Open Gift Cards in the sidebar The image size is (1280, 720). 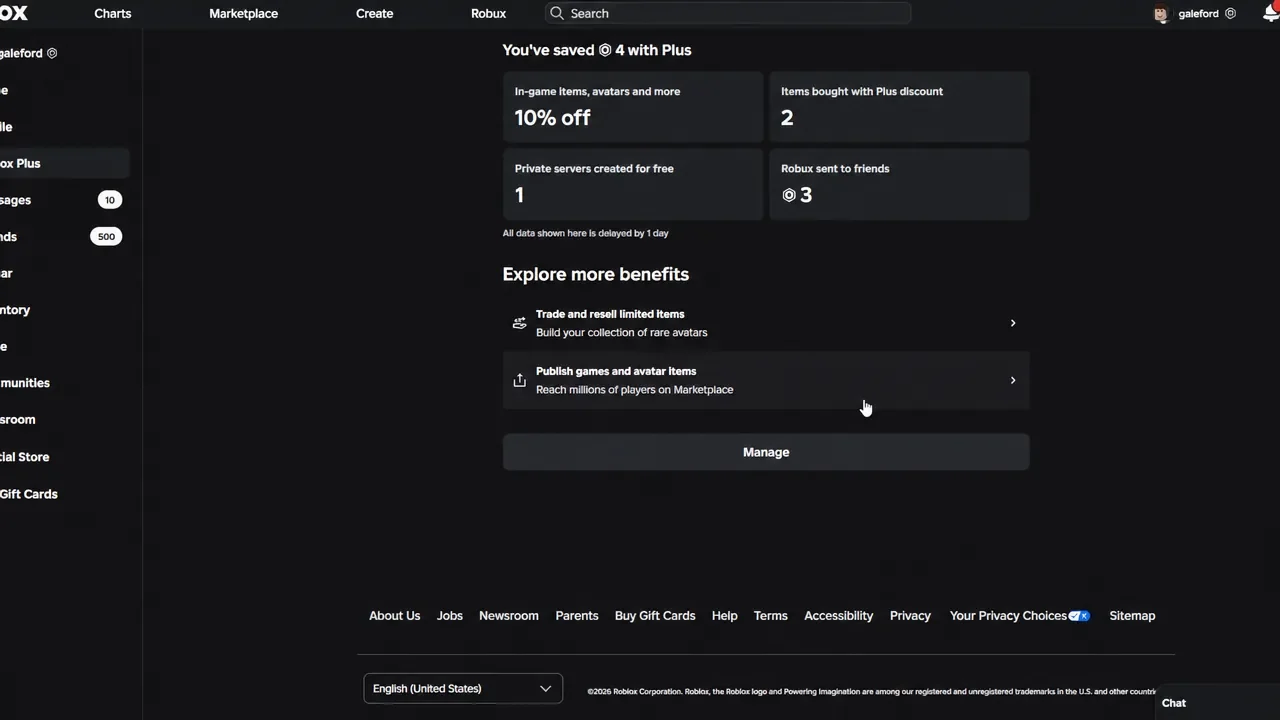(29, 494)
